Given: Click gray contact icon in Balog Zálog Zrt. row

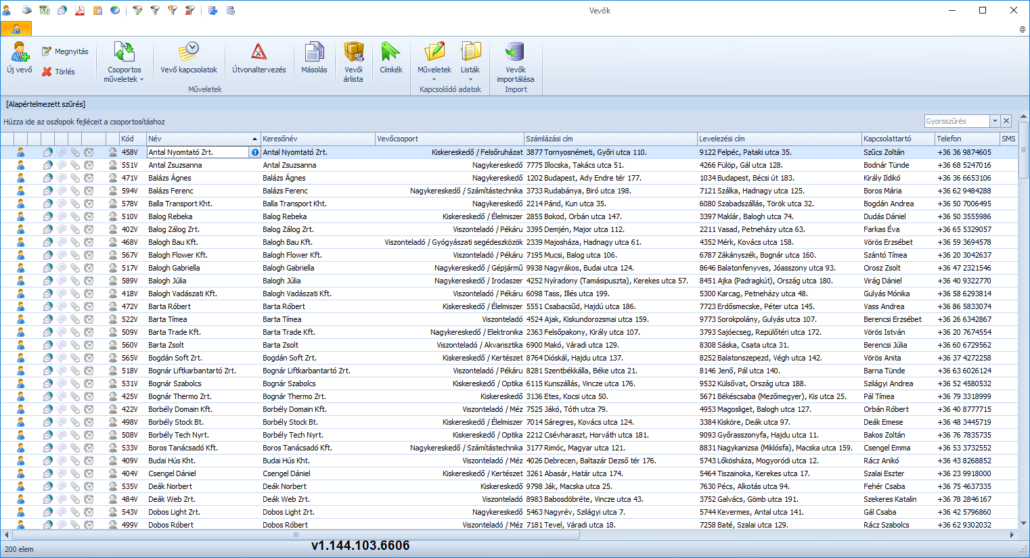Looking at the screenshot, I should point(112,229).
